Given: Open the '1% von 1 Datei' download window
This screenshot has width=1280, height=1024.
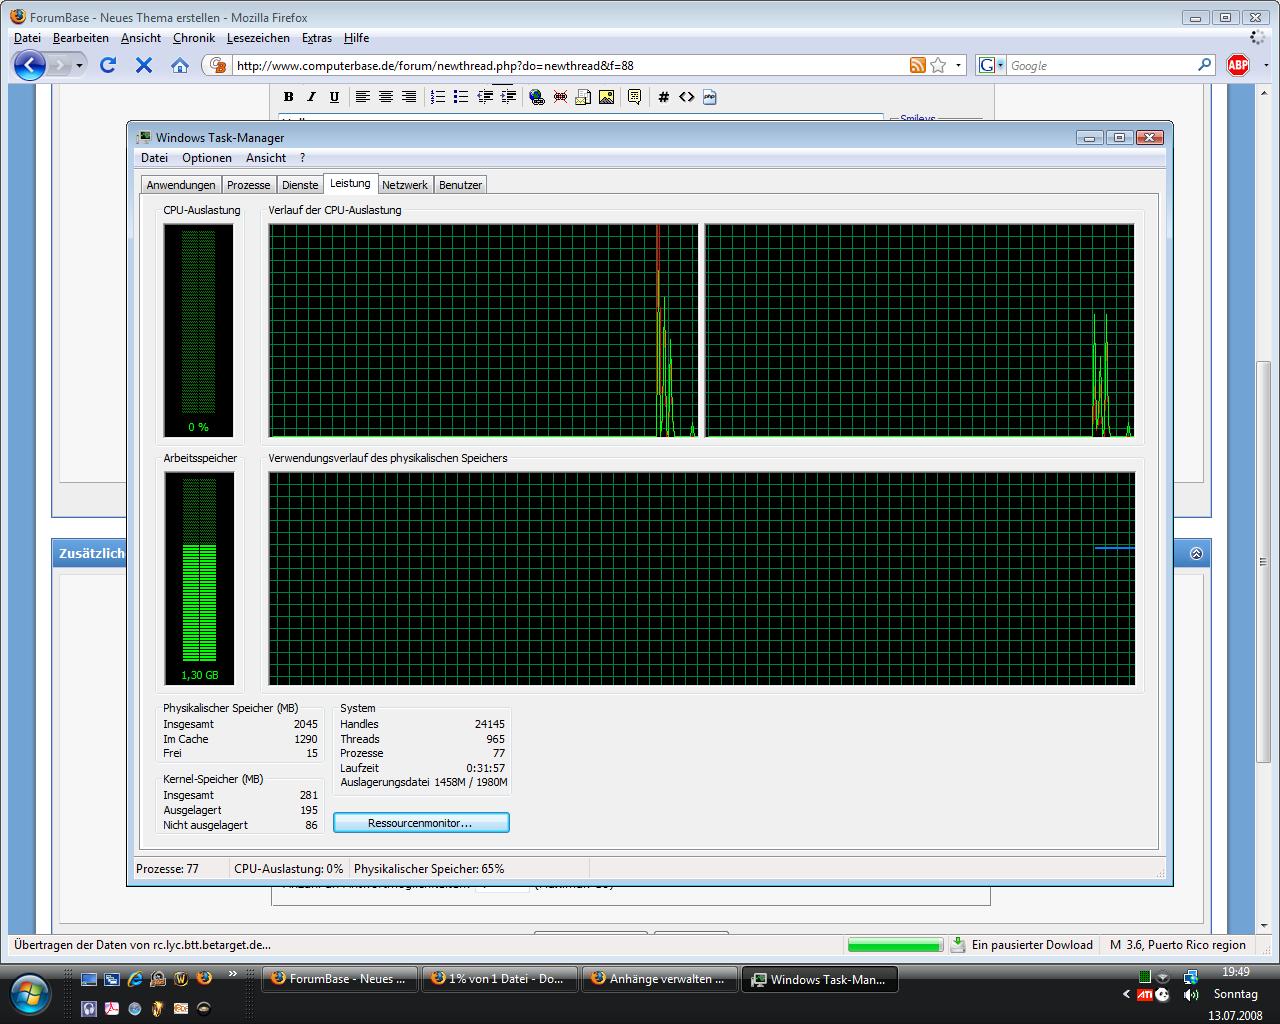Looking at the screenshot, I should pos(500,979).
